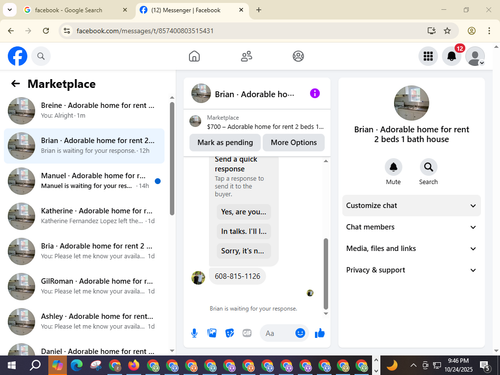This screenshot has width=500, height=375.
Task: Open the Friends icon in top navigation
Action: click(x=246, y=56)
